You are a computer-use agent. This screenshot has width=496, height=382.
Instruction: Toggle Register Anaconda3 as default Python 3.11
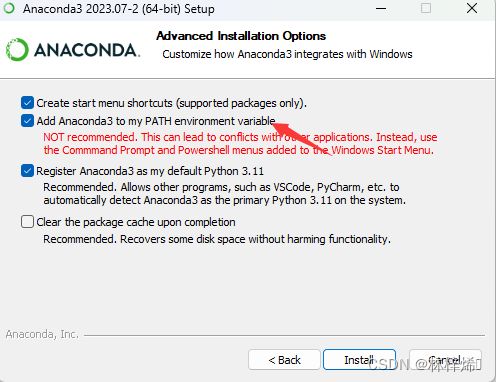(x=27, y=171)
